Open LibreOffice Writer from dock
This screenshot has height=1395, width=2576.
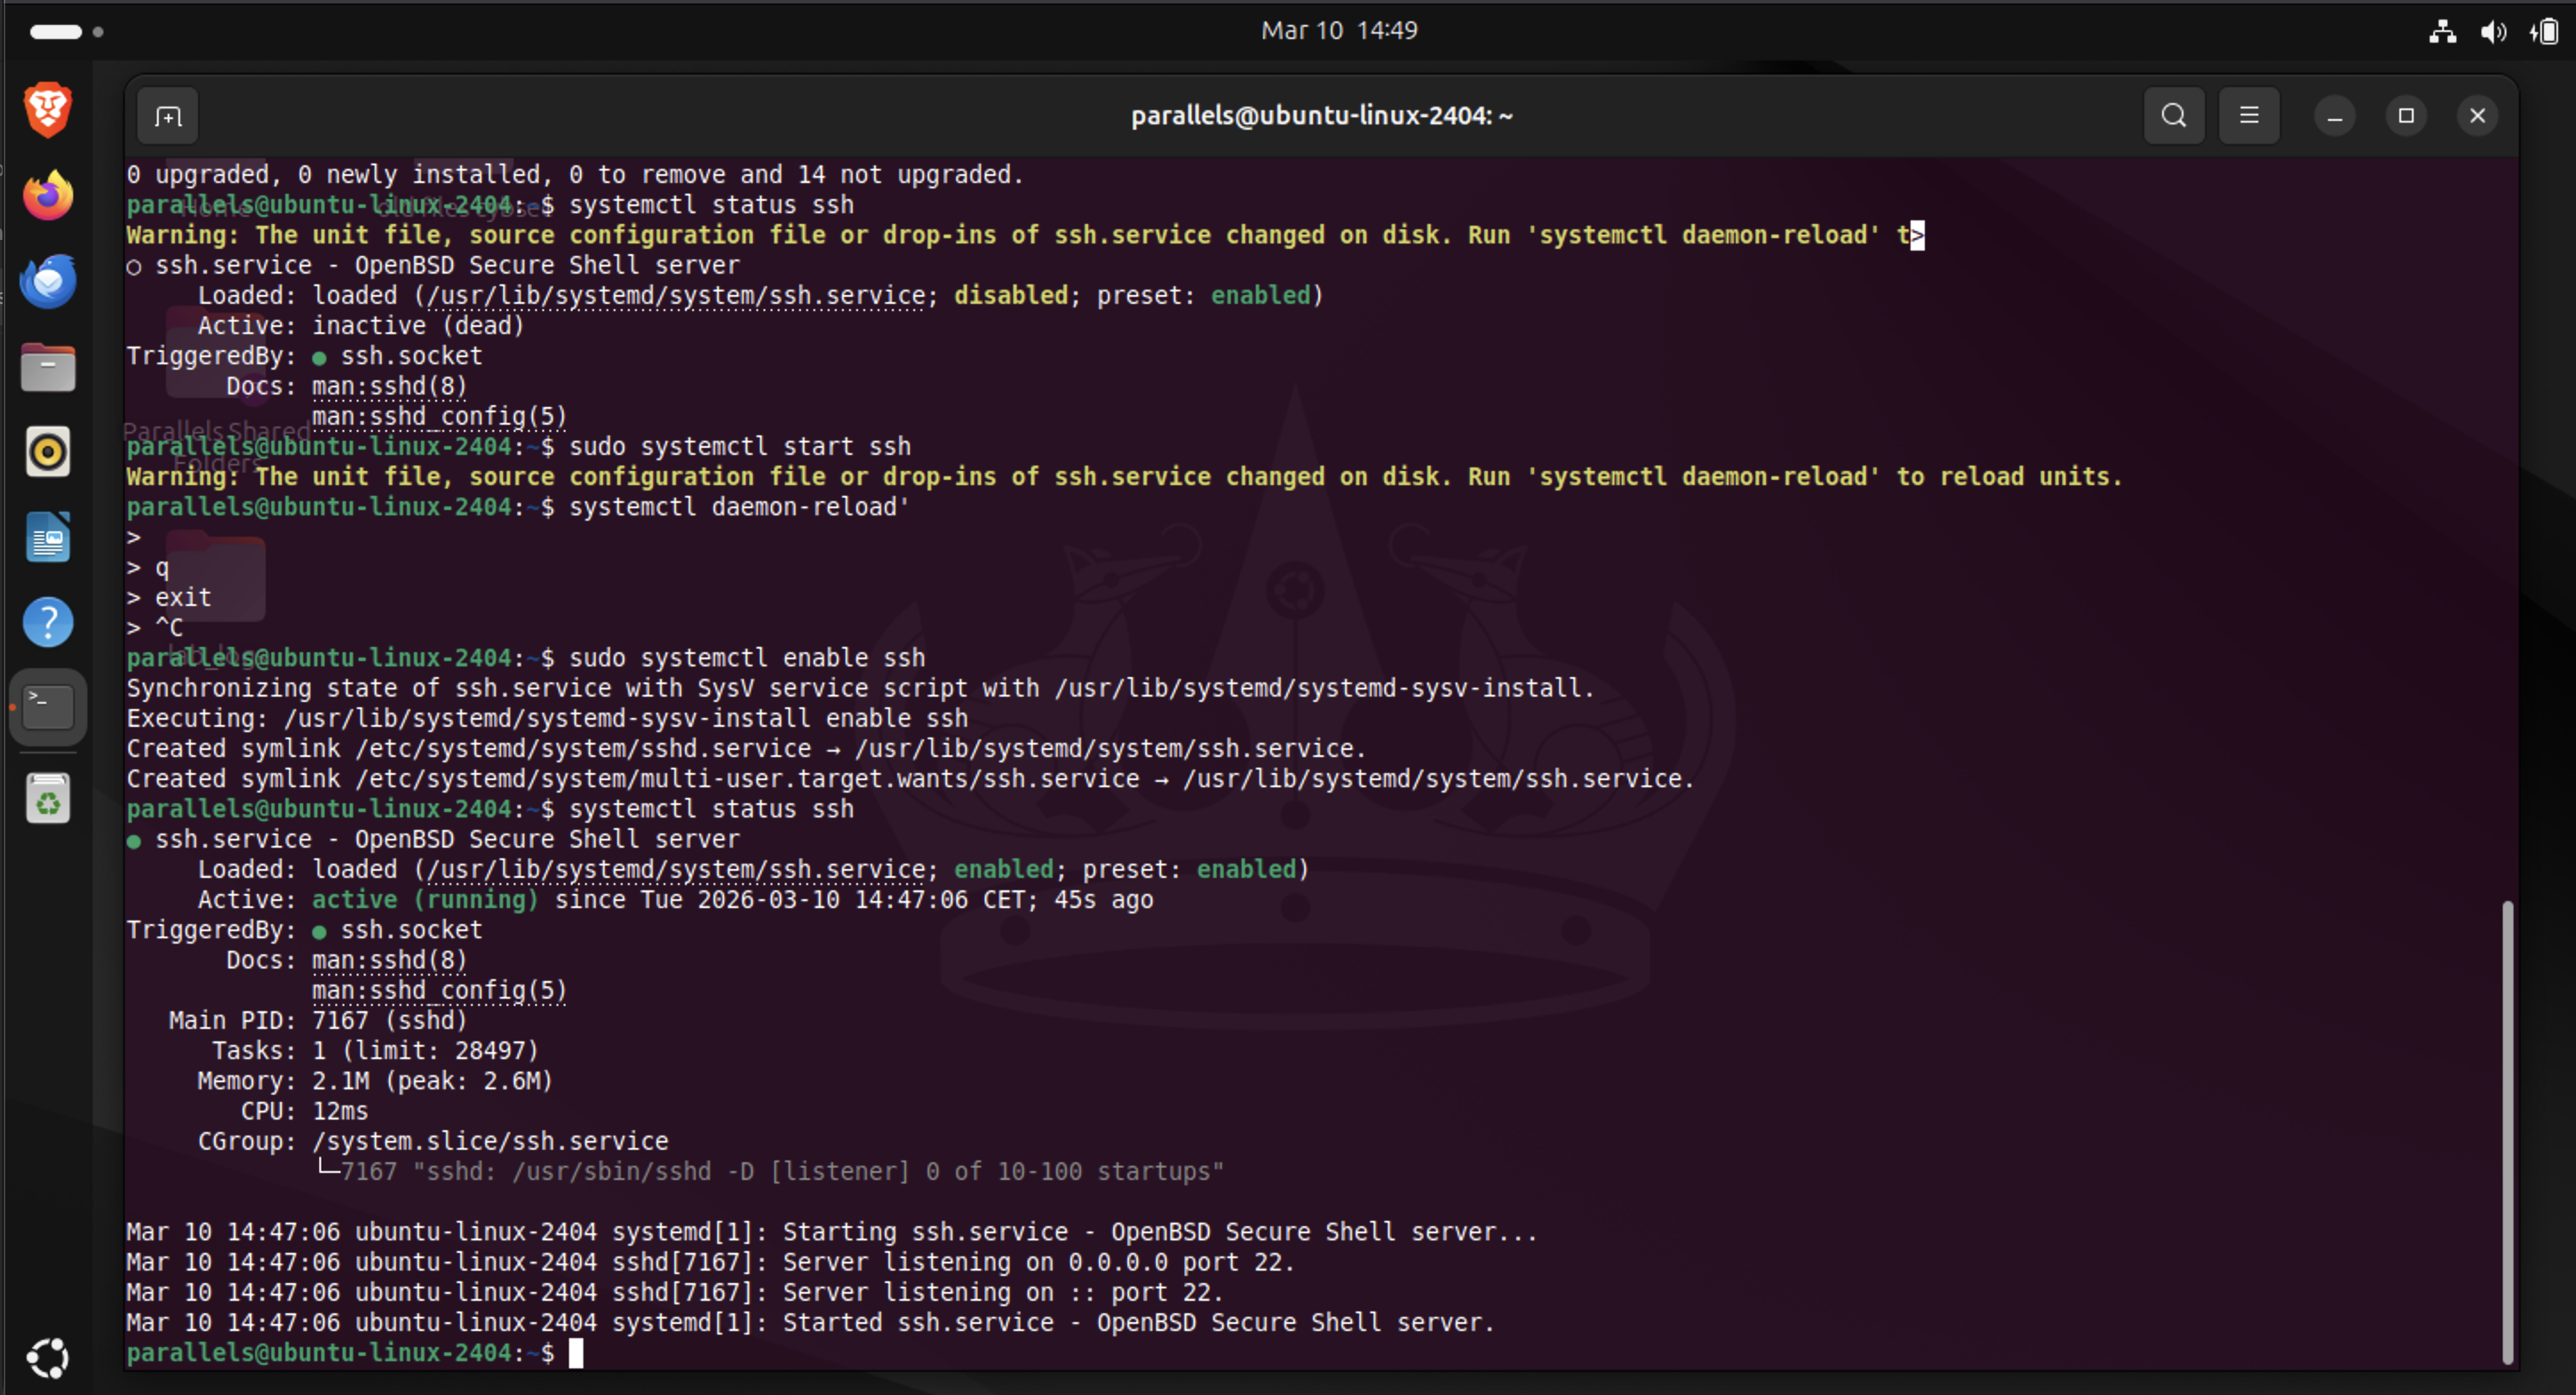click(x=48, y=538)
